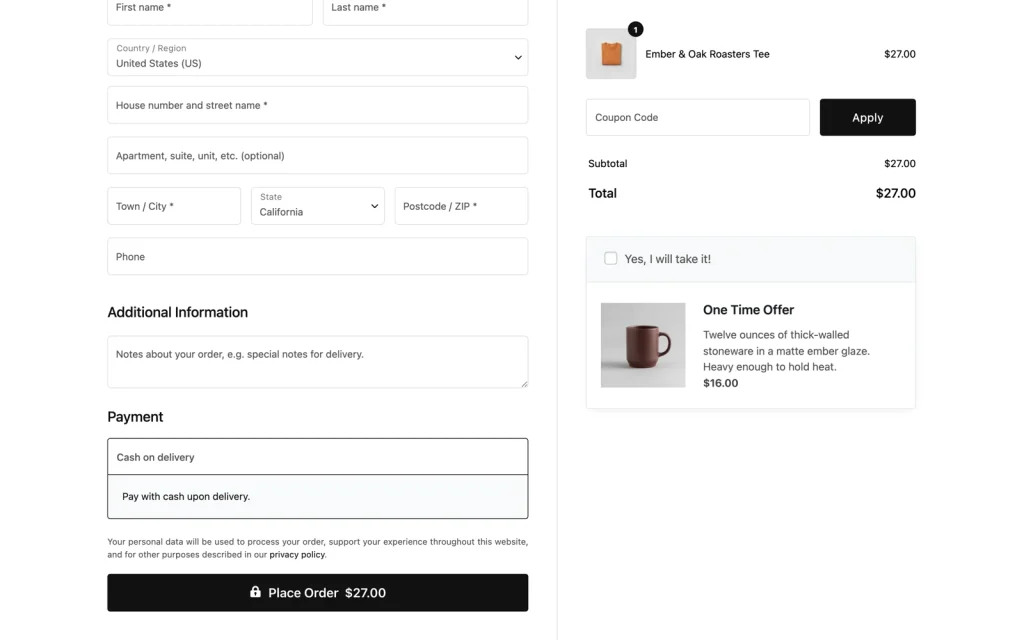Click the mug description about ember glaze

click(x=786, y=351)
